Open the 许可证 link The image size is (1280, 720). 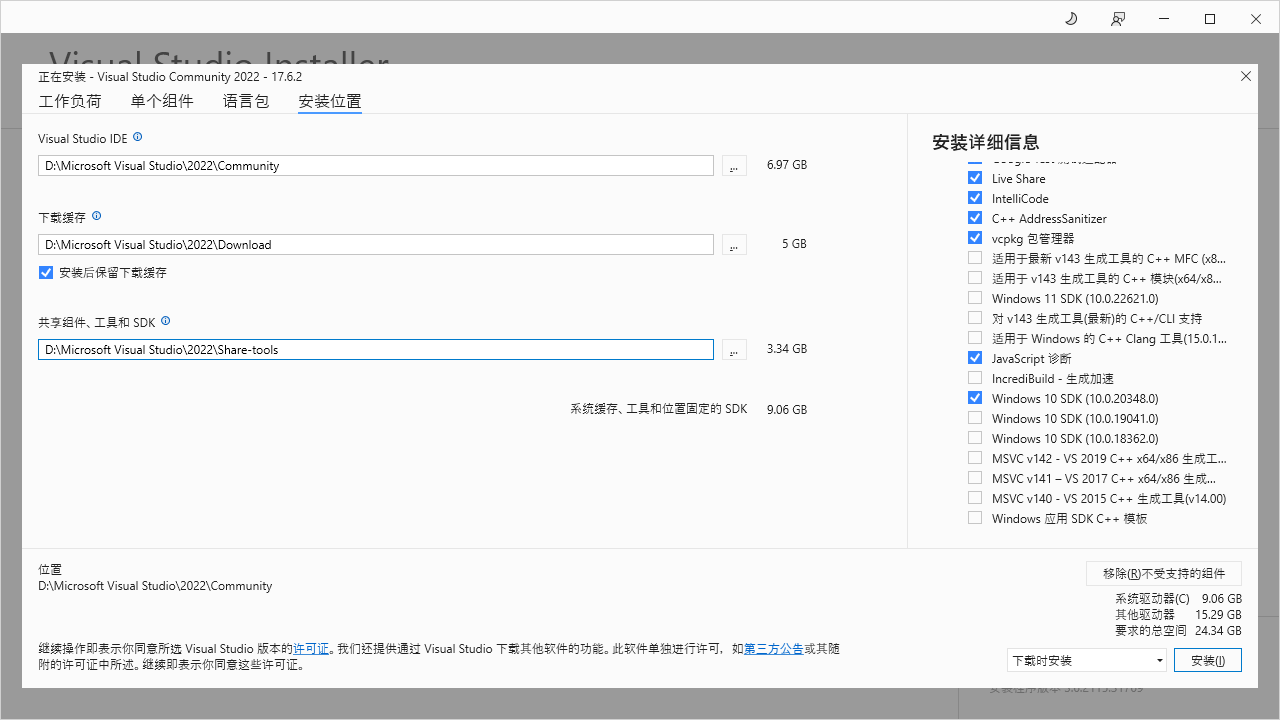click(311, 649)
